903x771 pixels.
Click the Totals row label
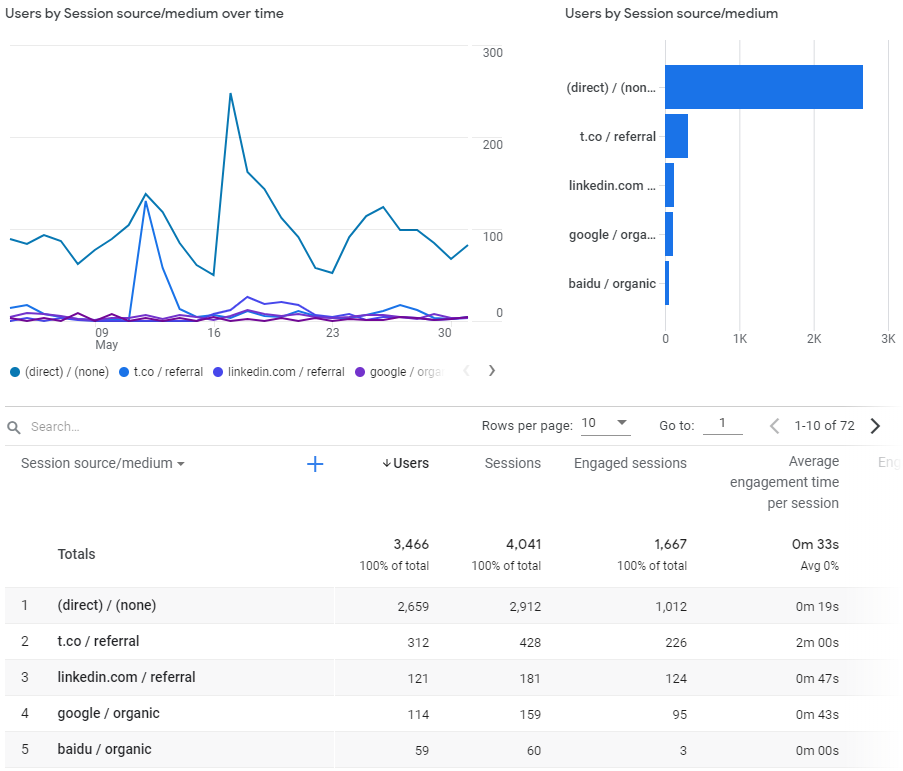(77, 554)
